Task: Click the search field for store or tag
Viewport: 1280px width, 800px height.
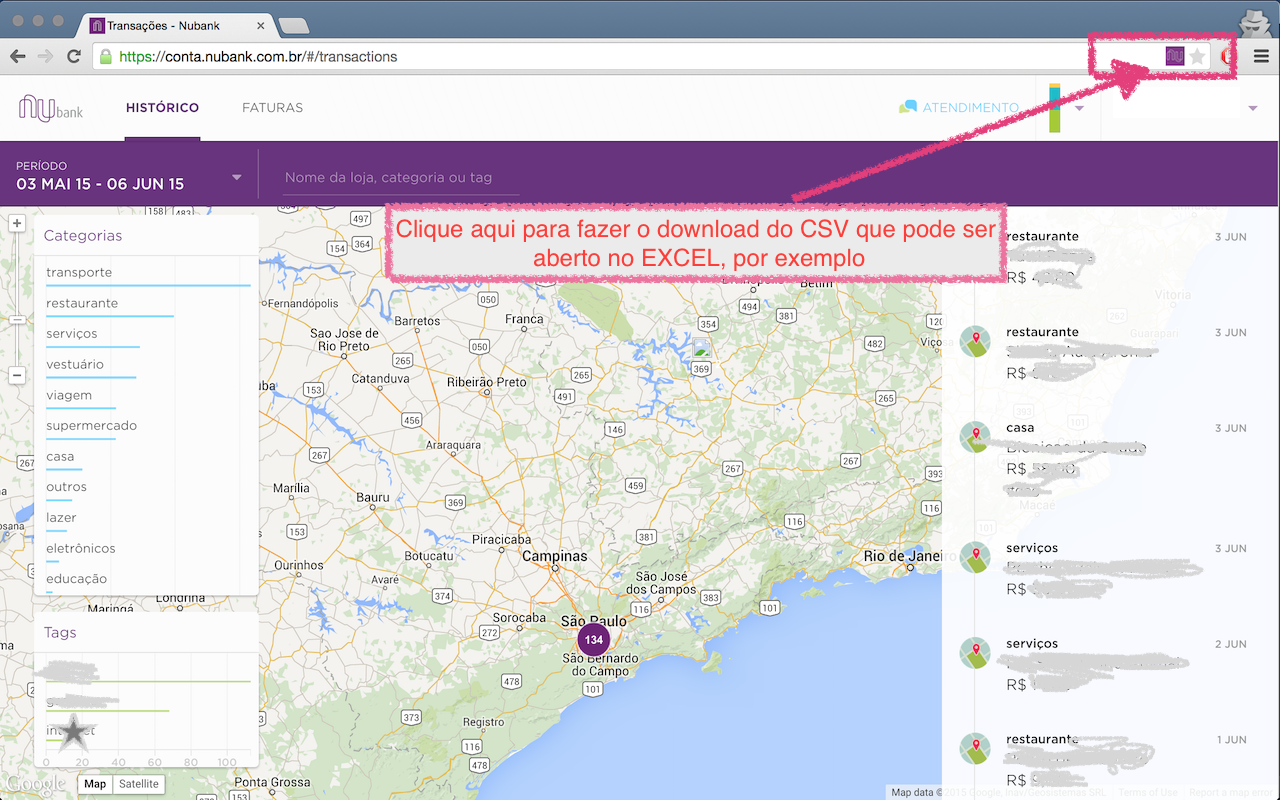Action: point(401,178)
